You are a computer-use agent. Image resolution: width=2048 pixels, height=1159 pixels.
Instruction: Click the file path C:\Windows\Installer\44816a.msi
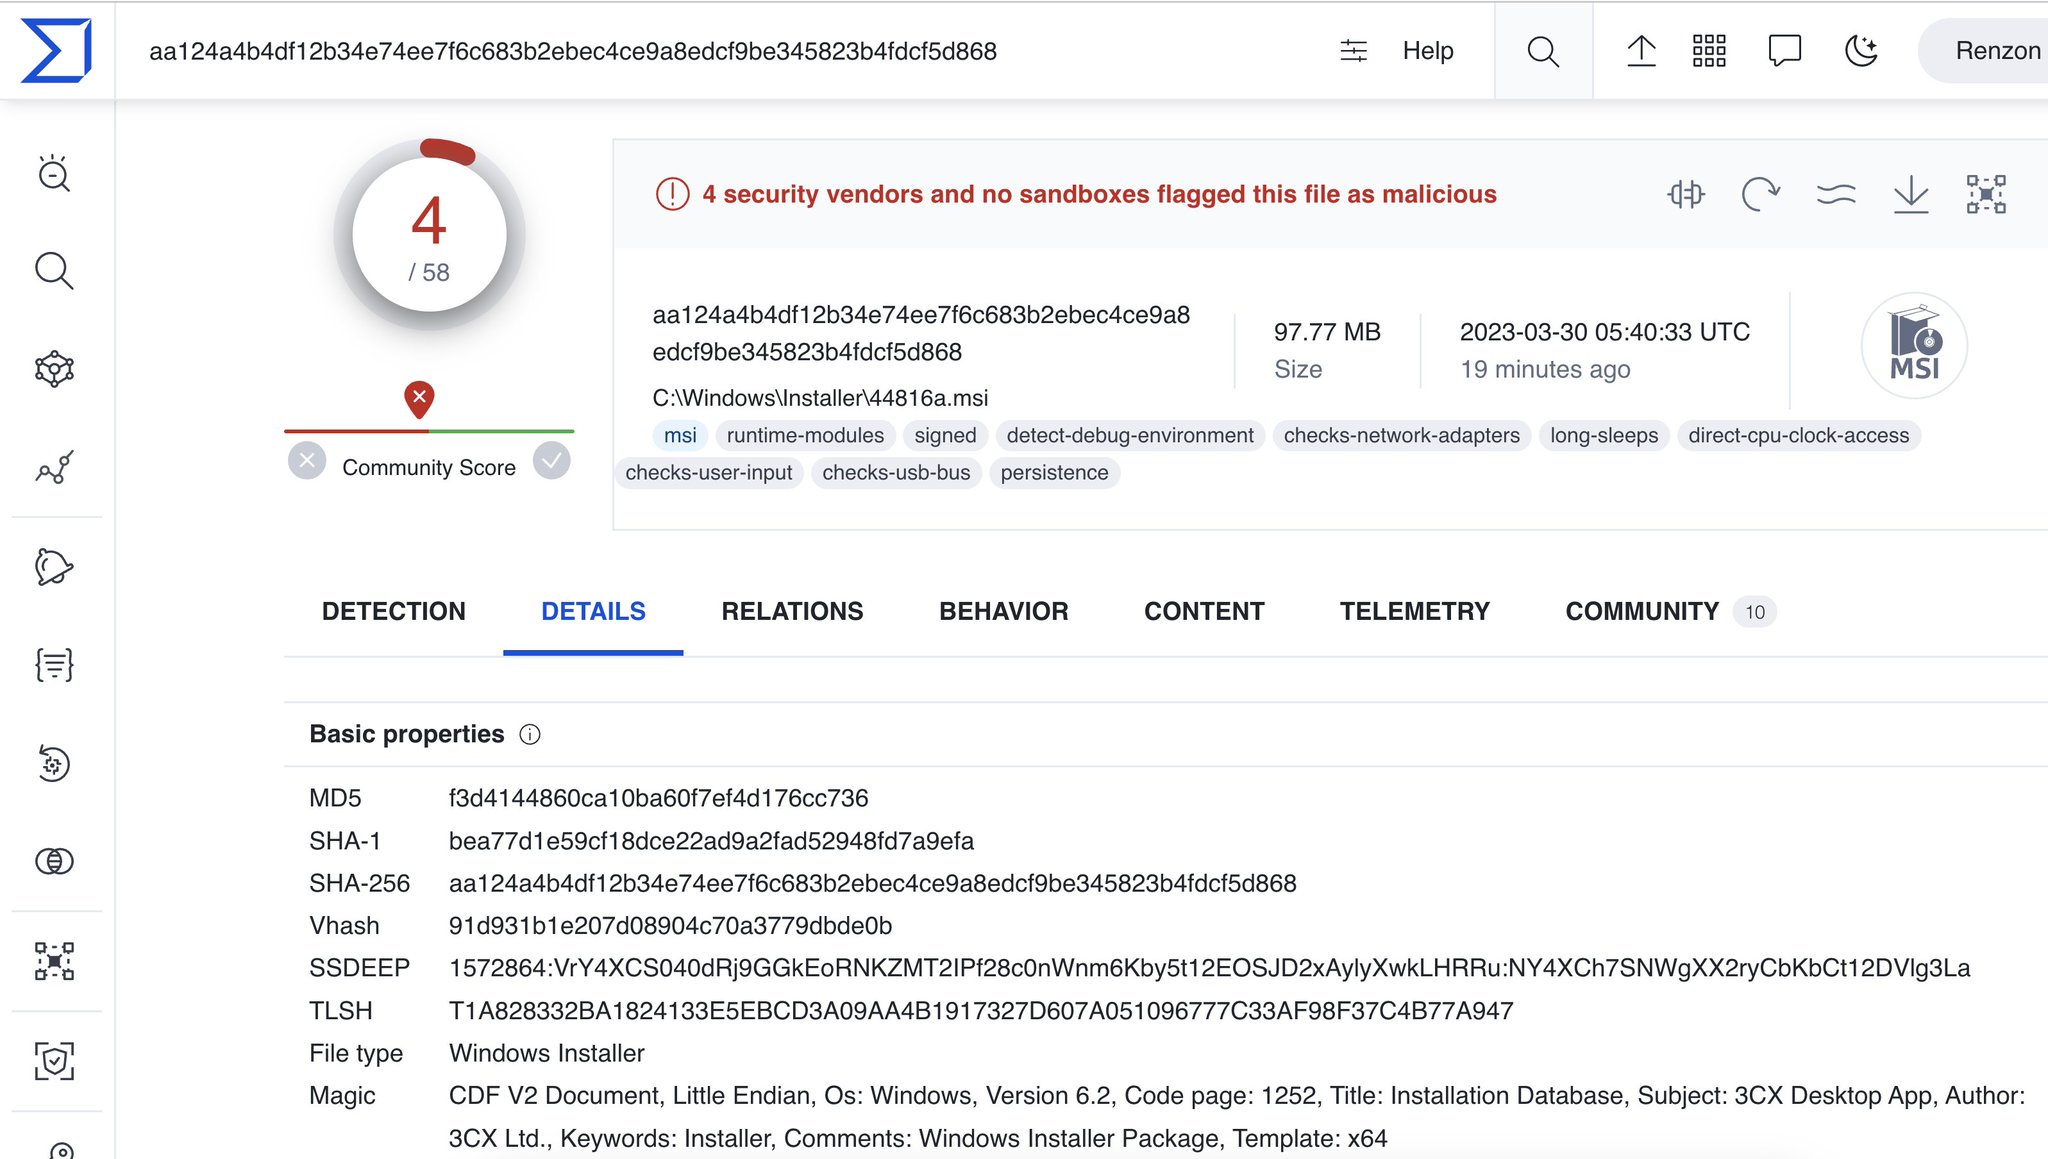coord(820,398)
